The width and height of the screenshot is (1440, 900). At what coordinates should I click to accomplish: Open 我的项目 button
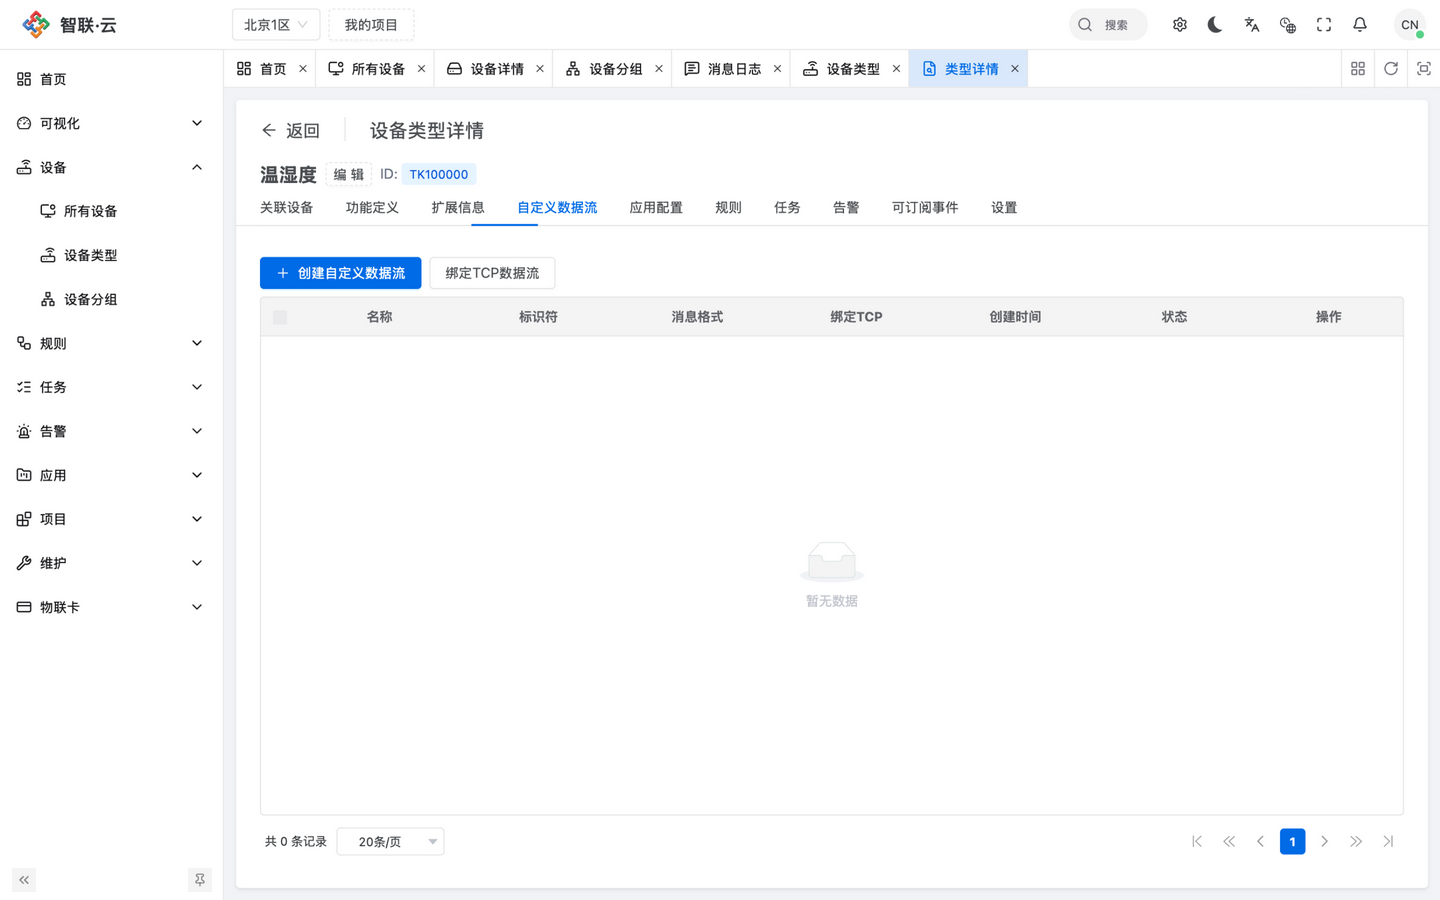[x=371, y=25]
